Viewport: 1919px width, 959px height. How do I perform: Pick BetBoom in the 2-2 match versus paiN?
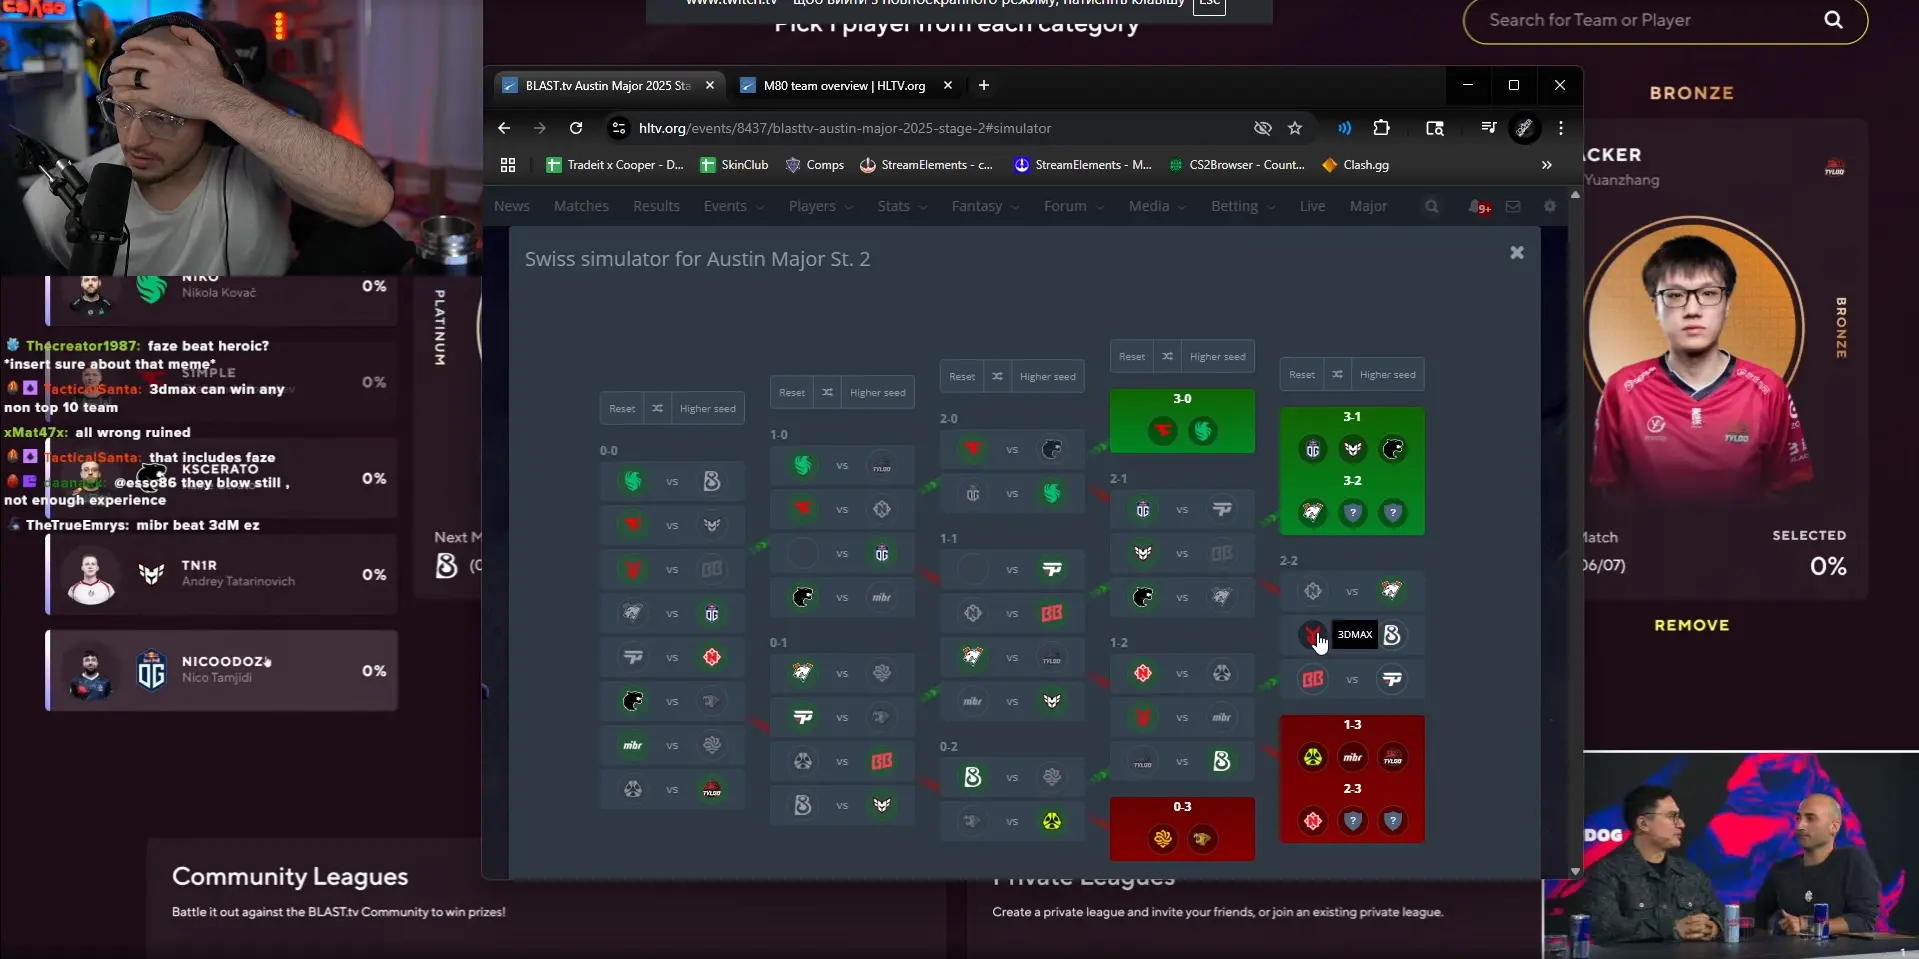pyautogui.click(x=1313, y=679)
